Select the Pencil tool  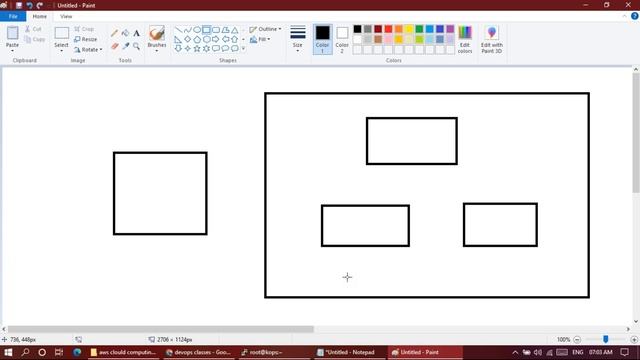pyautogui.click(x=115, y=33)
